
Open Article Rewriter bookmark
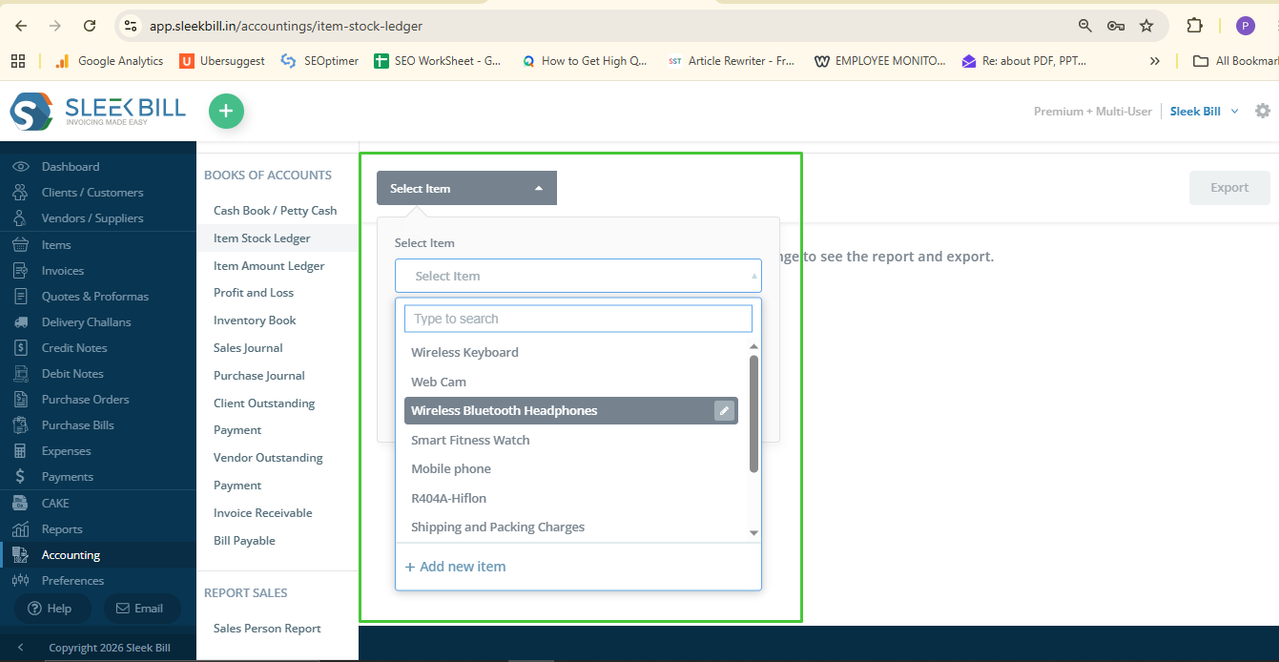(731, 61)
